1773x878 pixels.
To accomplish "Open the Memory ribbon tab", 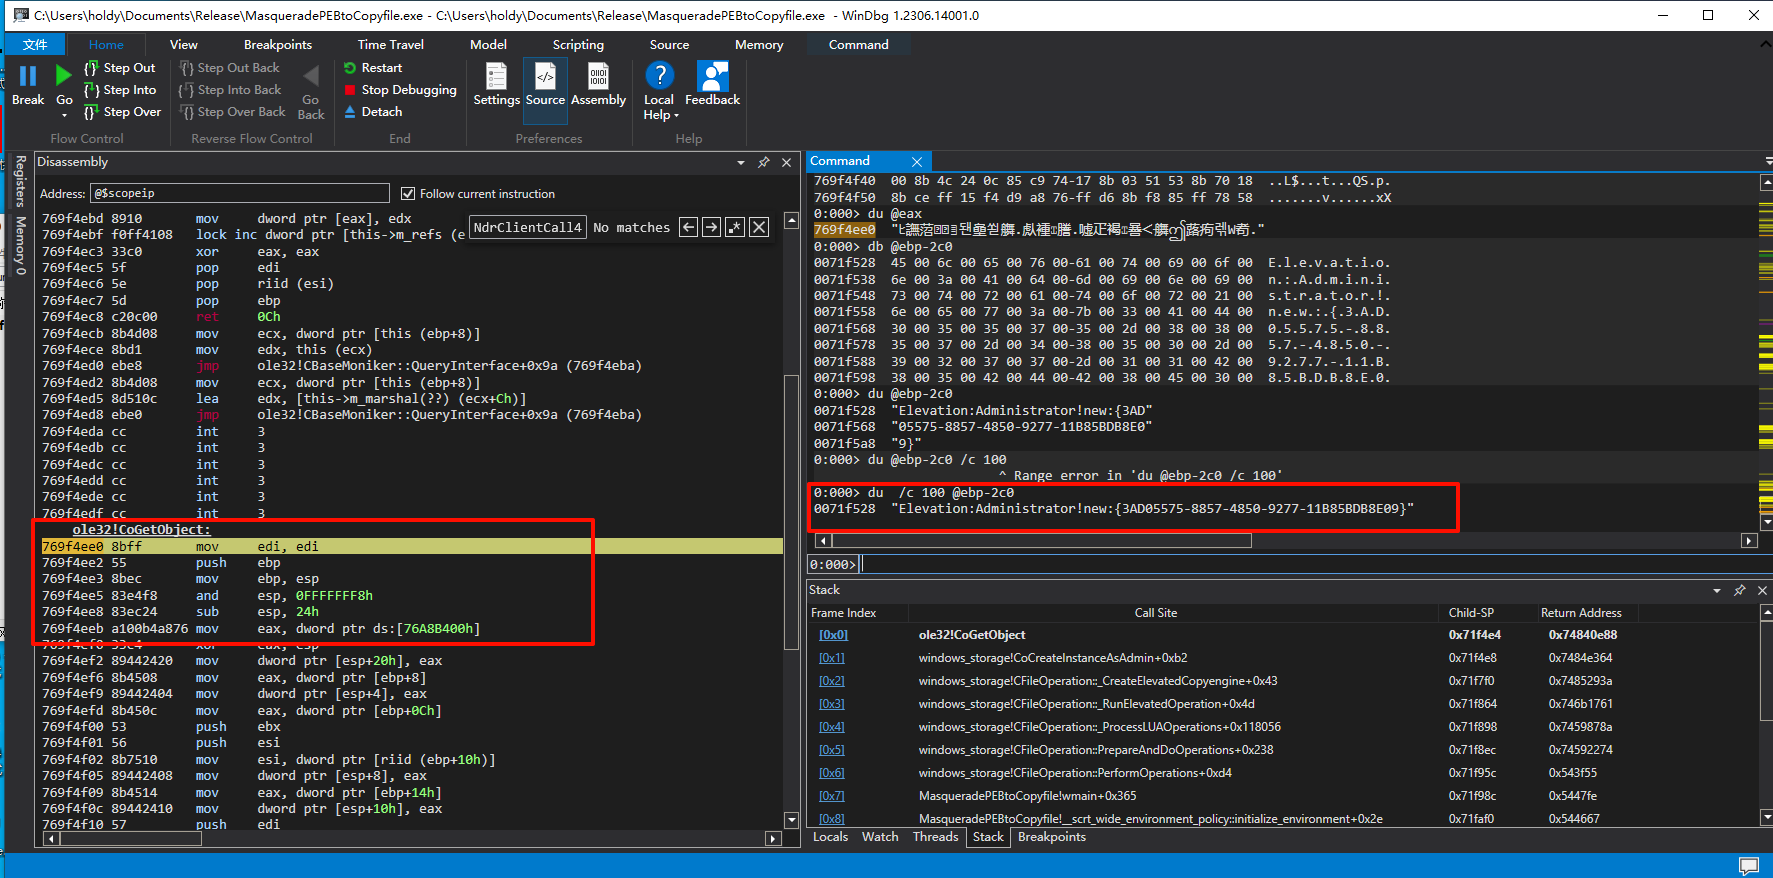I will (759, 45).
